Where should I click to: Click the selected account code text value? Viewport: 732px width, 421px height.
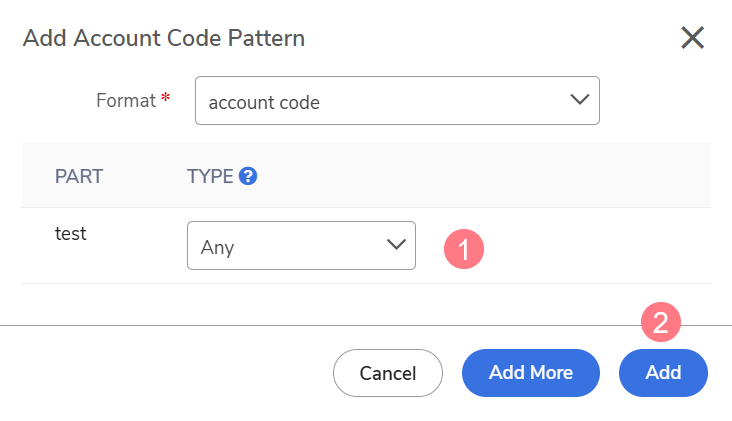click(x=264, y=102)
